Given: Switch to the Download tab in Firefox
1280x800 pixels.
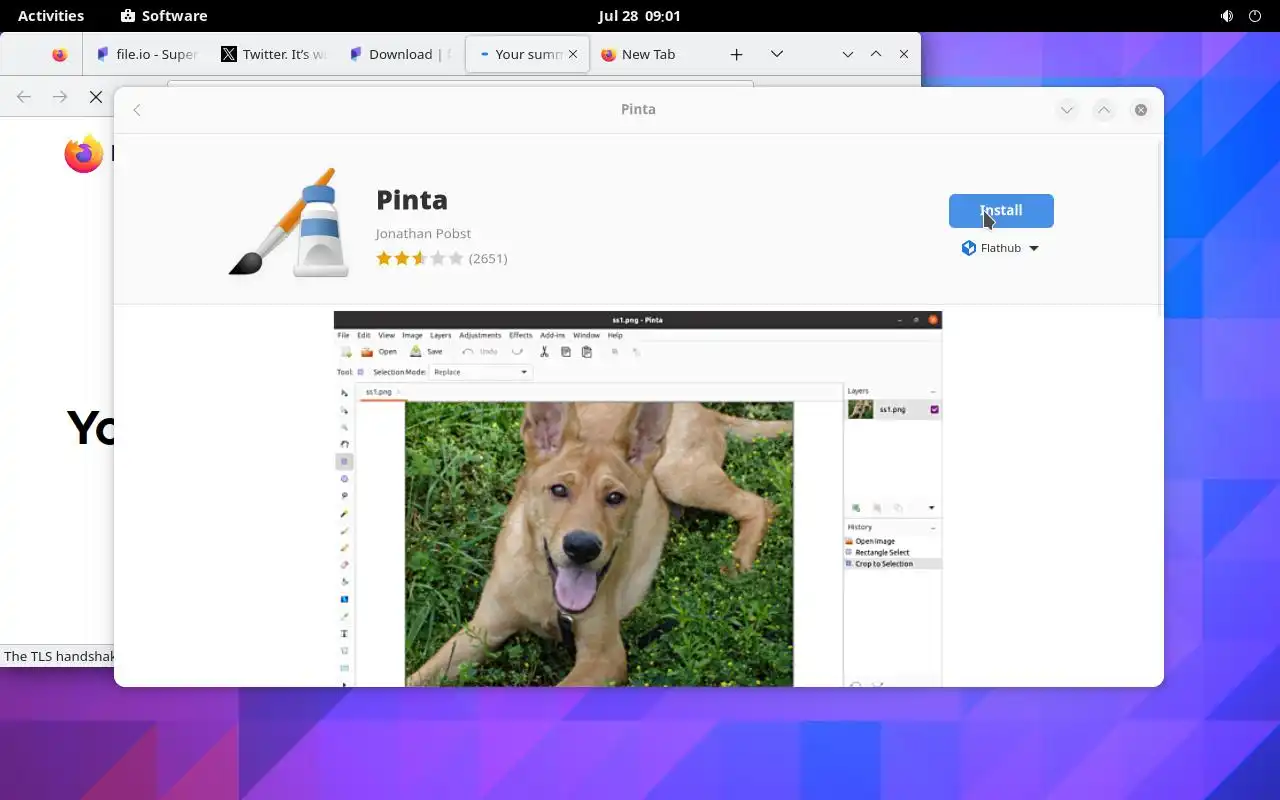Looking at the screenshot, I should pos(400,55).
